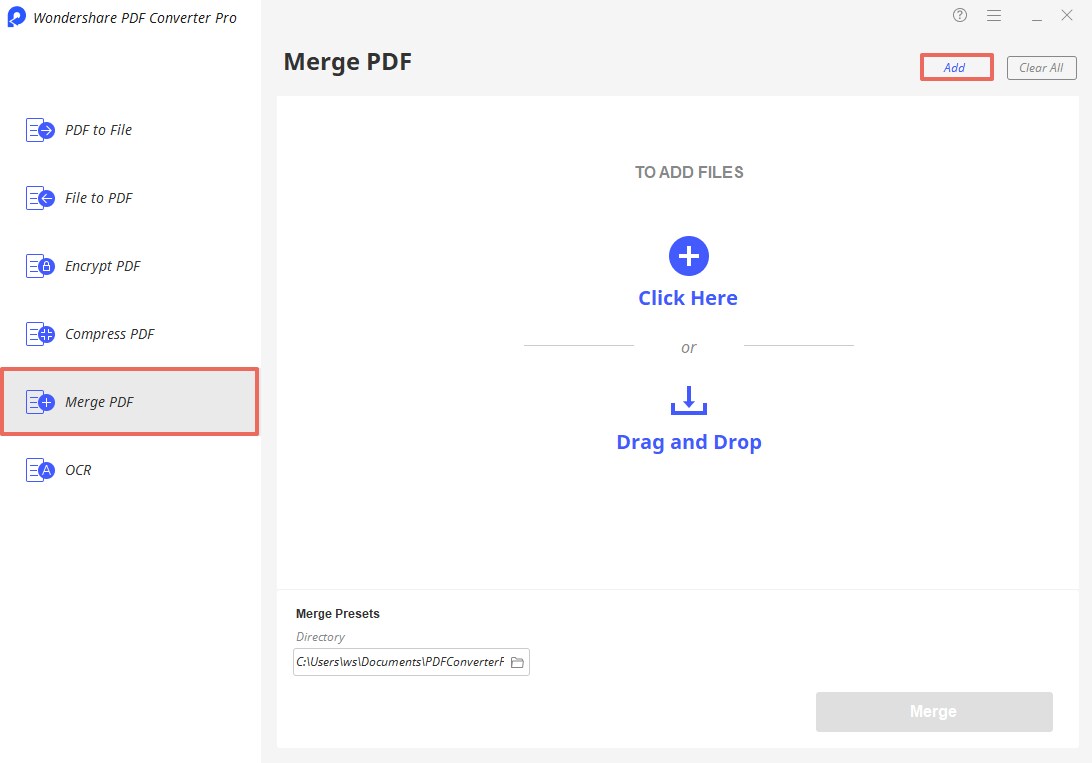Open the help question mark
The height and width of the screenshot is (763, 1092).
959,15
